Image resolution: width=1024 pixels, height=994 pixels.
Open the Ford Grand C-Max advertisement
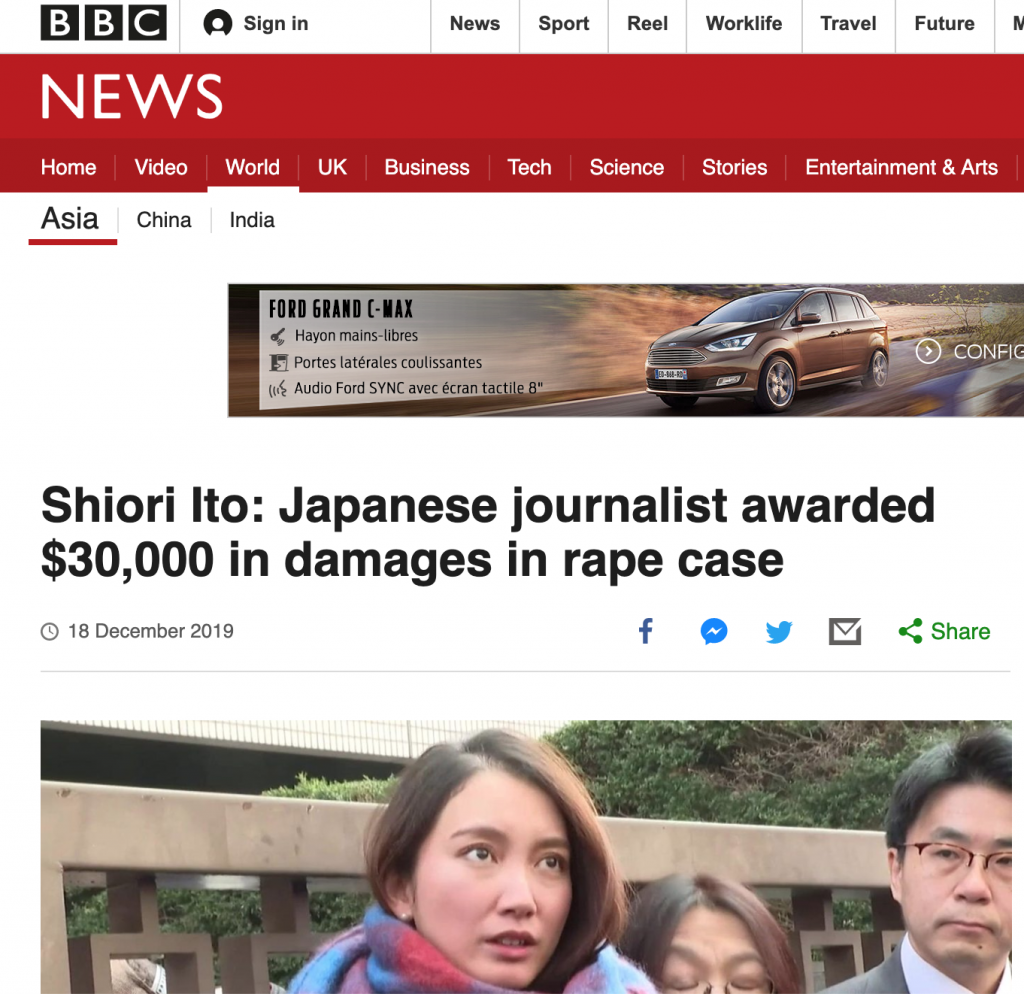tap(626, 350)
